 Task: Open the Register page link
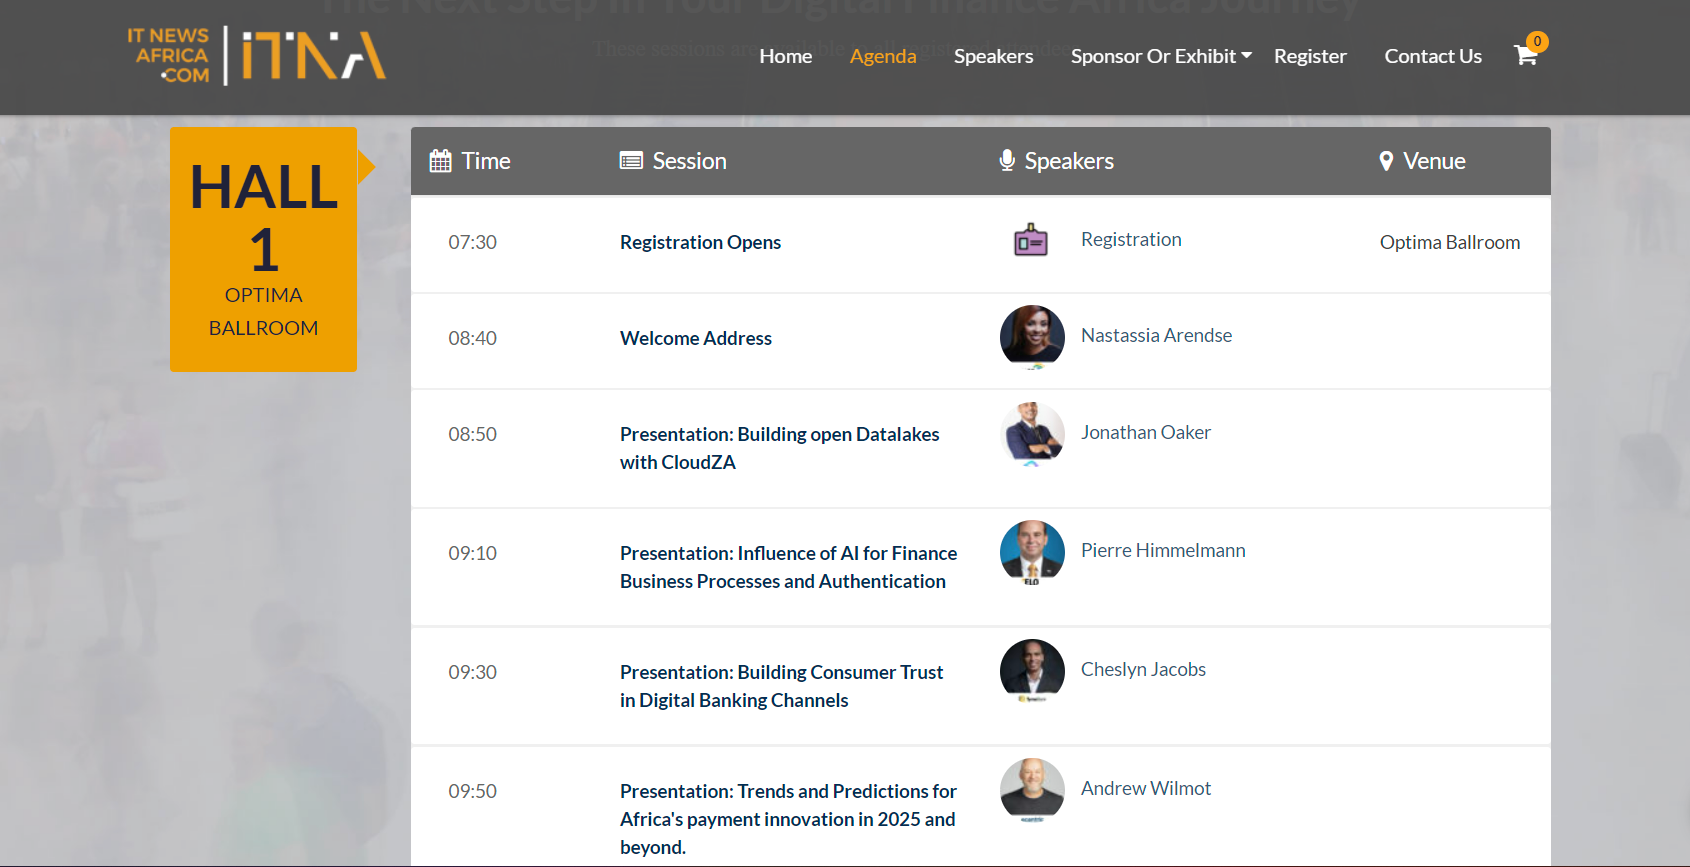pyautogui.click(x=1310, y=56)
